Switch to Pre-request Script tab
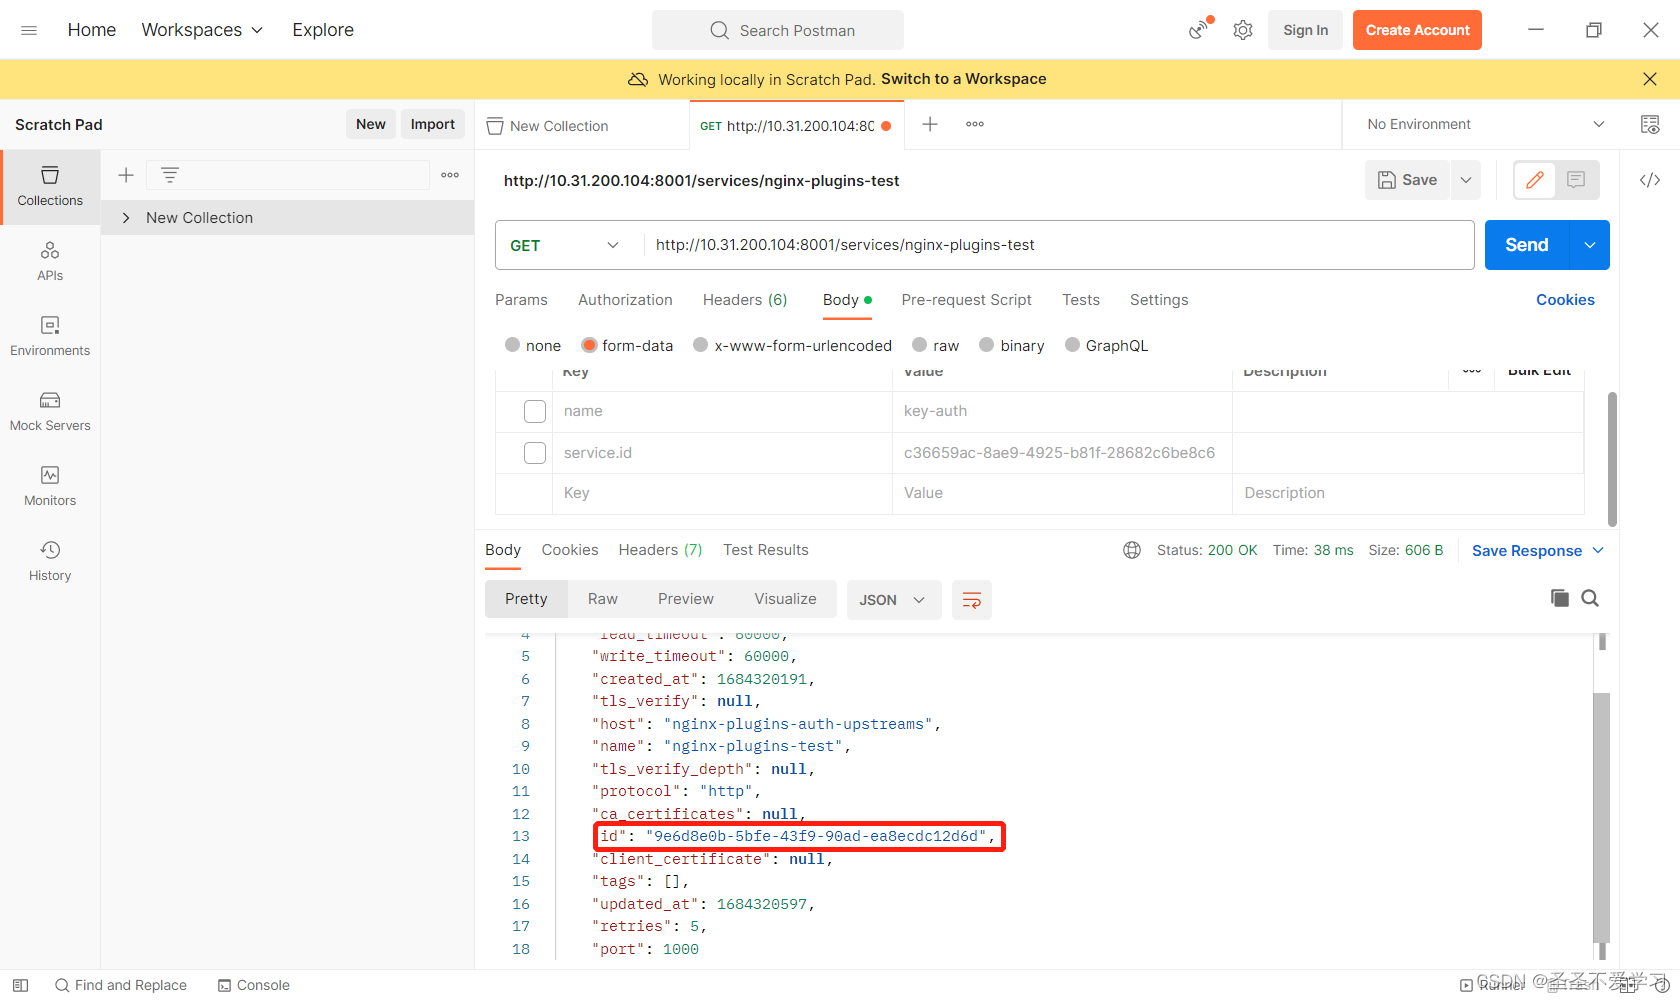 pos(966,300)
